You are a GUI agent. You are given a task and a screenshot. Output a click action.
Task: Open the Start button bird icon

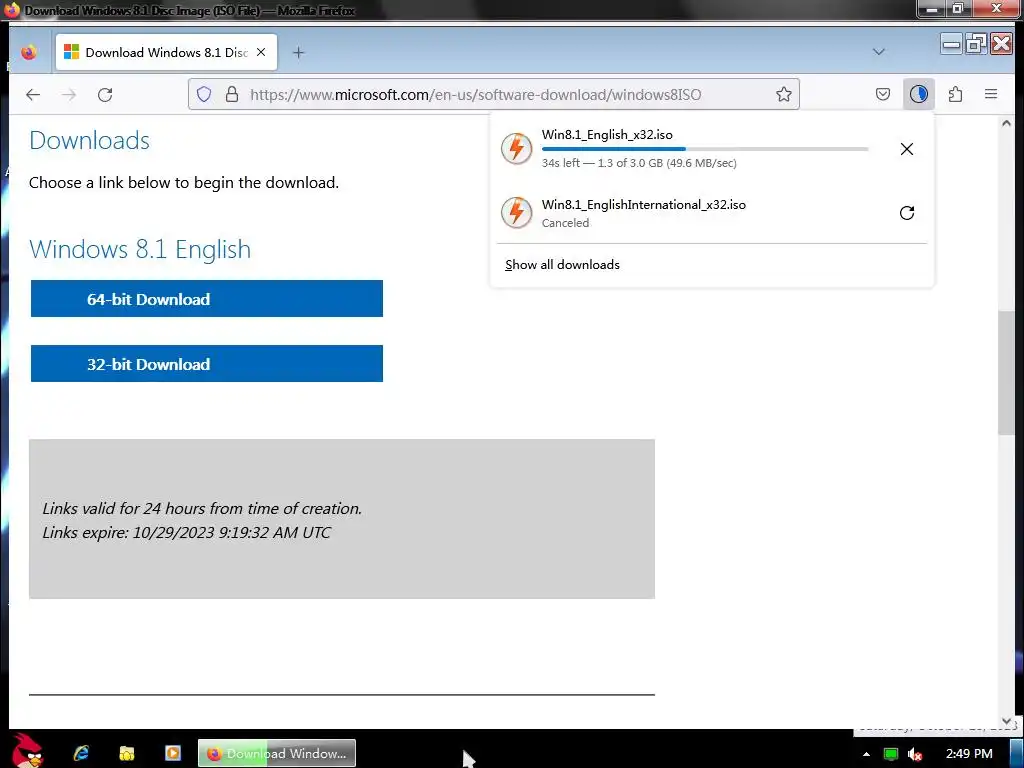(27, 751)
